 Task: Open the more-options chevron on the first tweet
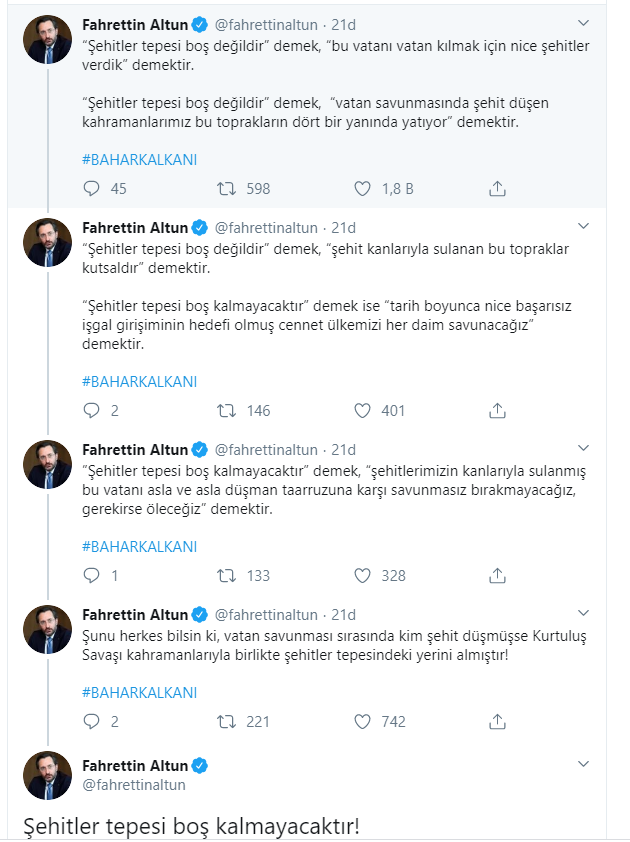[x=585, y=21]
